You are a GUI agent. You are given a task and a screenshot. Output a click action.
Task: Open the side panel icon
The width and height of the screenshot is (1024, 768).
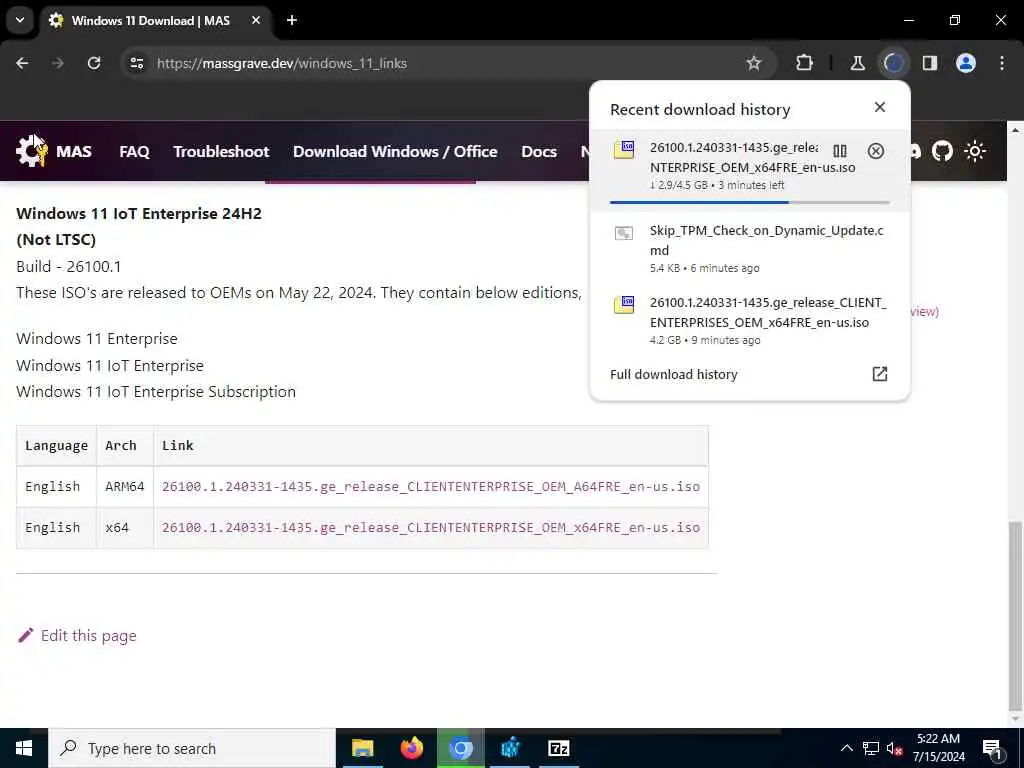coord(929,63)
